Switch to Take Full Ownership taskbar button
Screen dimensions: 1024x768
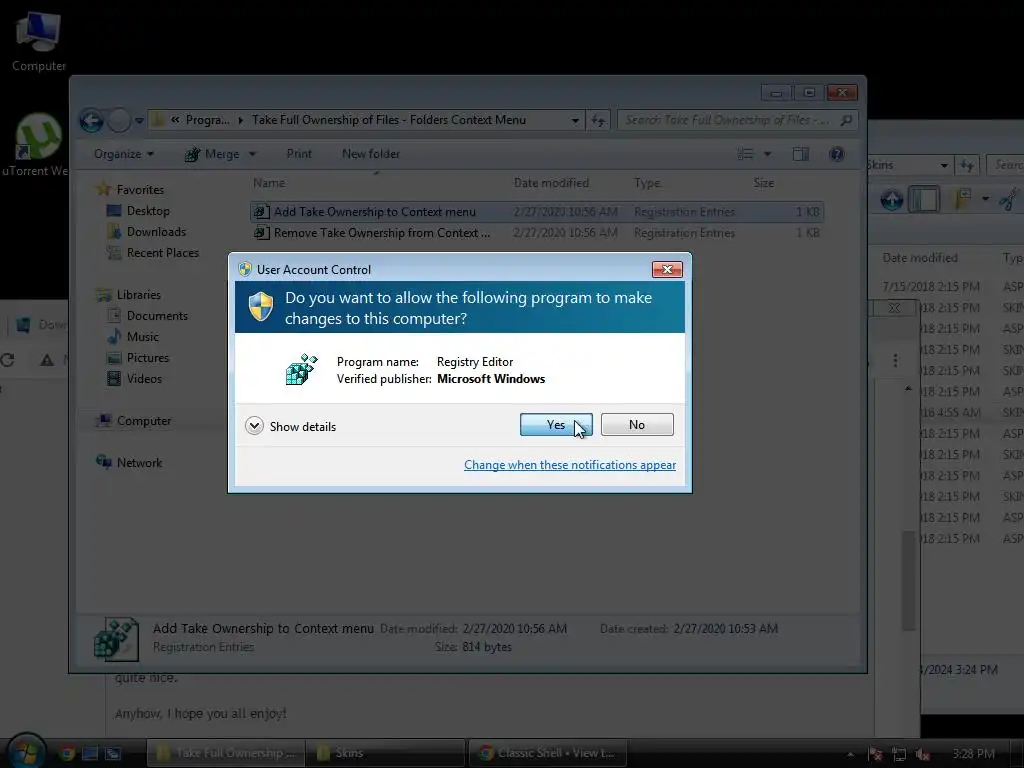tap(225, 753)
